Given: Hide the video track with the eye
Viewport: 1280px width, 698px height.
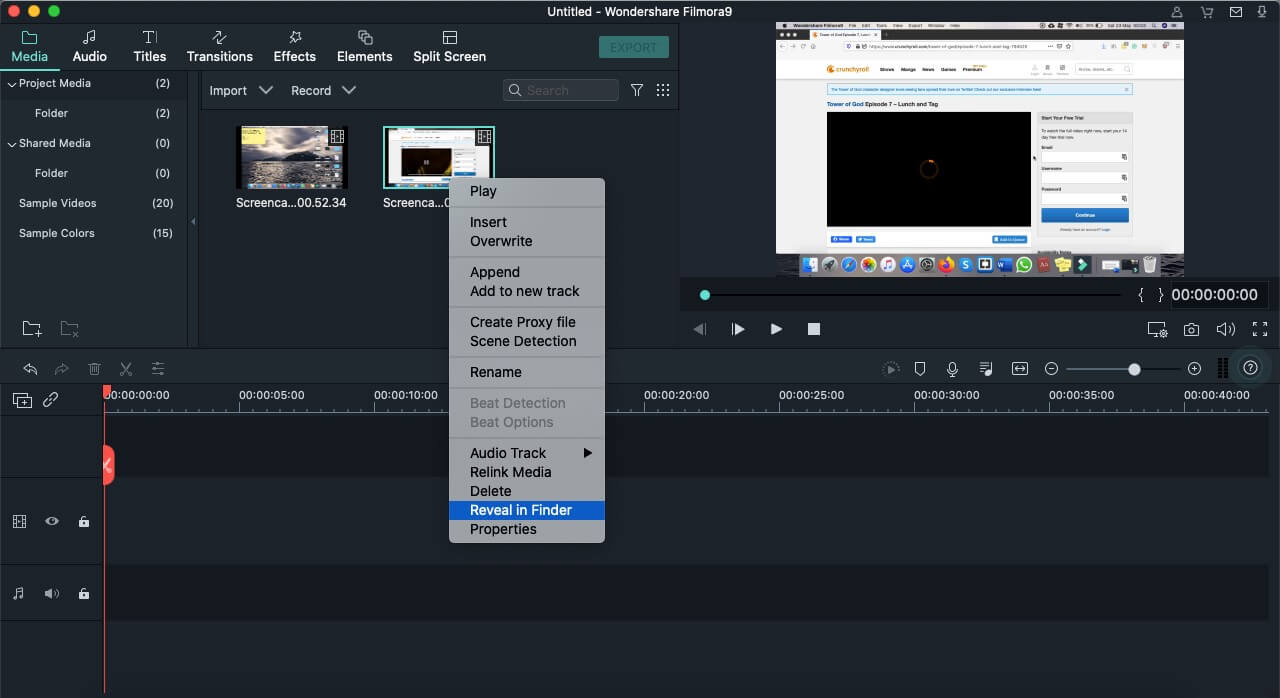Looking at the screenshot, I should click(x=52, y=521).
